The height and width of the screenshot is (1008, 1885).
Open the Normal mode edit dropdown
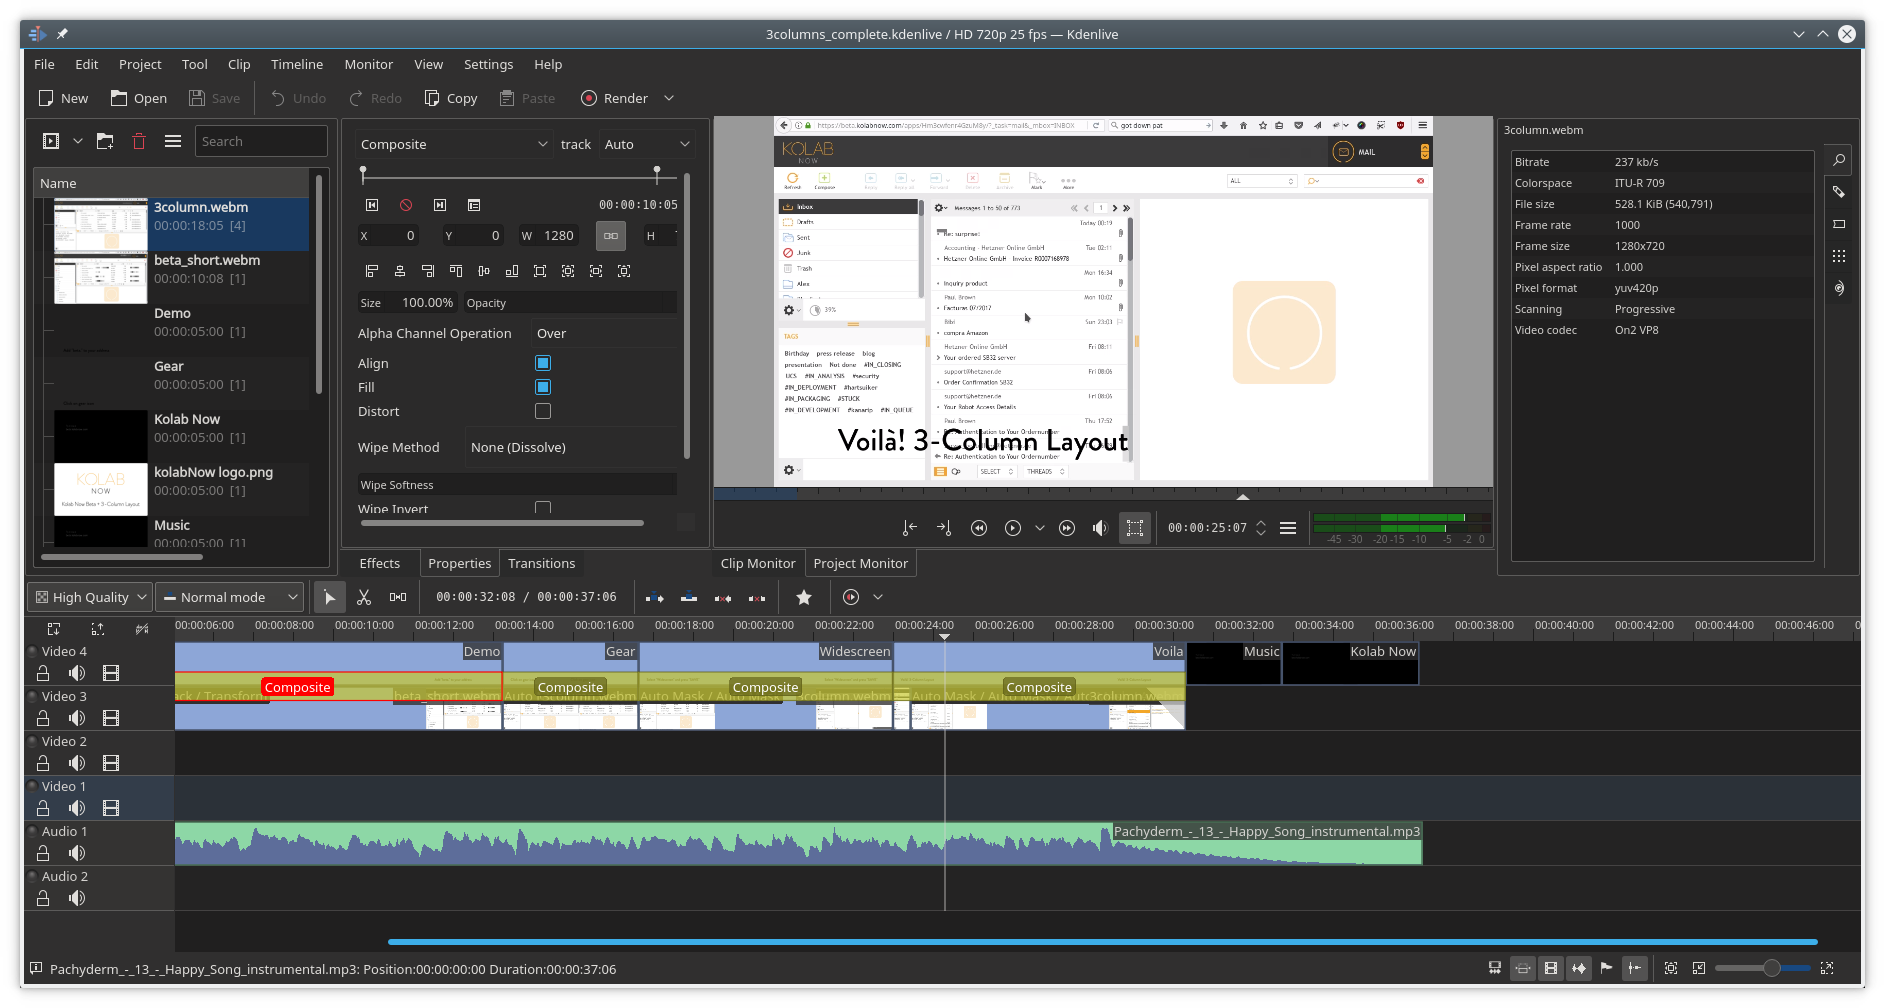pos(229,597)
